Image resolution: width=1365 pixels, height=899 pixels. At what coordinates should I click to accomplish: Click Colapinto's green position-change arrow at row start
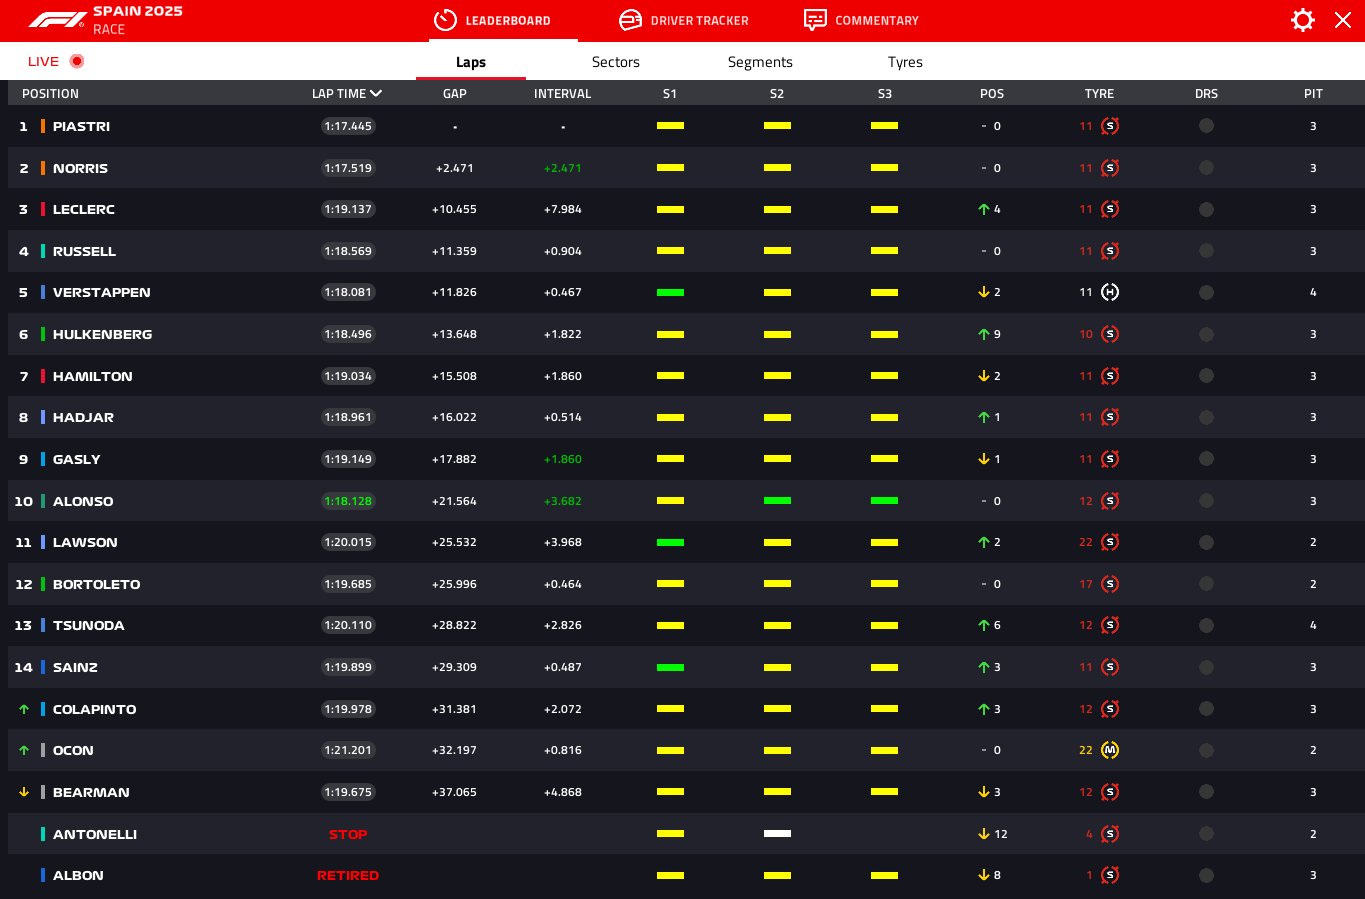tap(24, 709)
